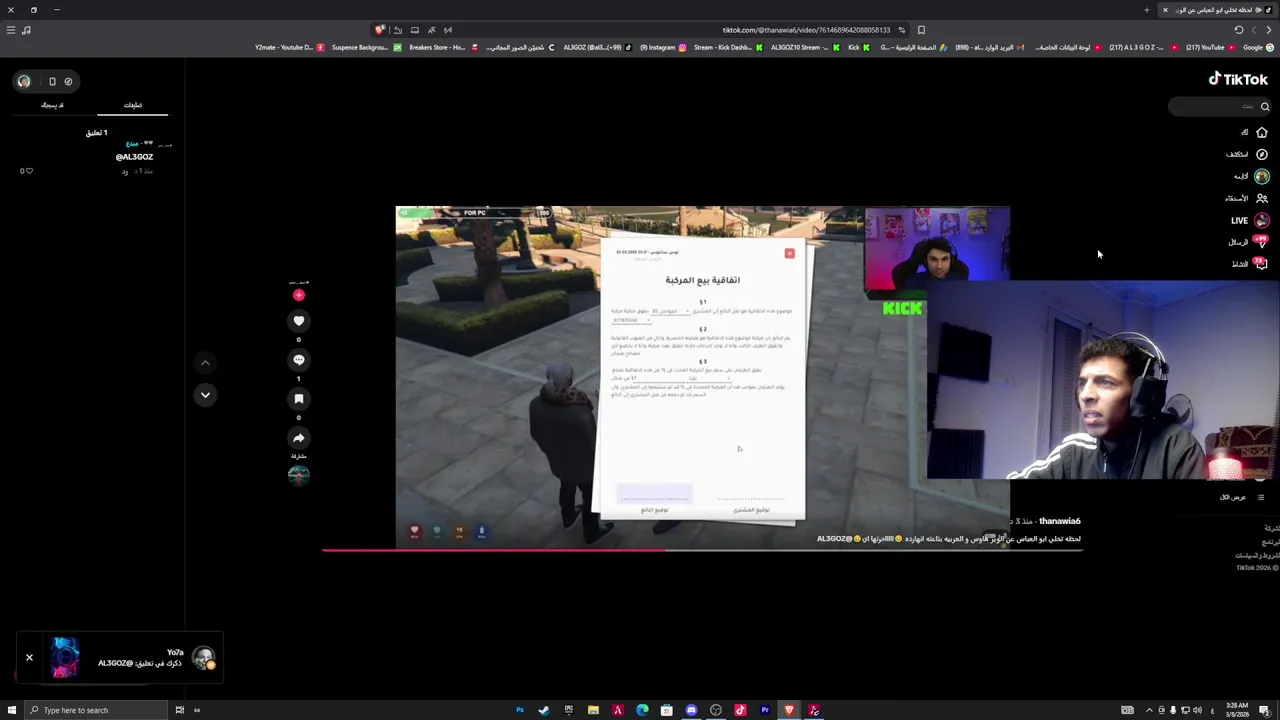This screenshot has height=720, width=1280.
Task: Open browser hamburger menu
Action: pyautogui.click(x=11, y=30)
